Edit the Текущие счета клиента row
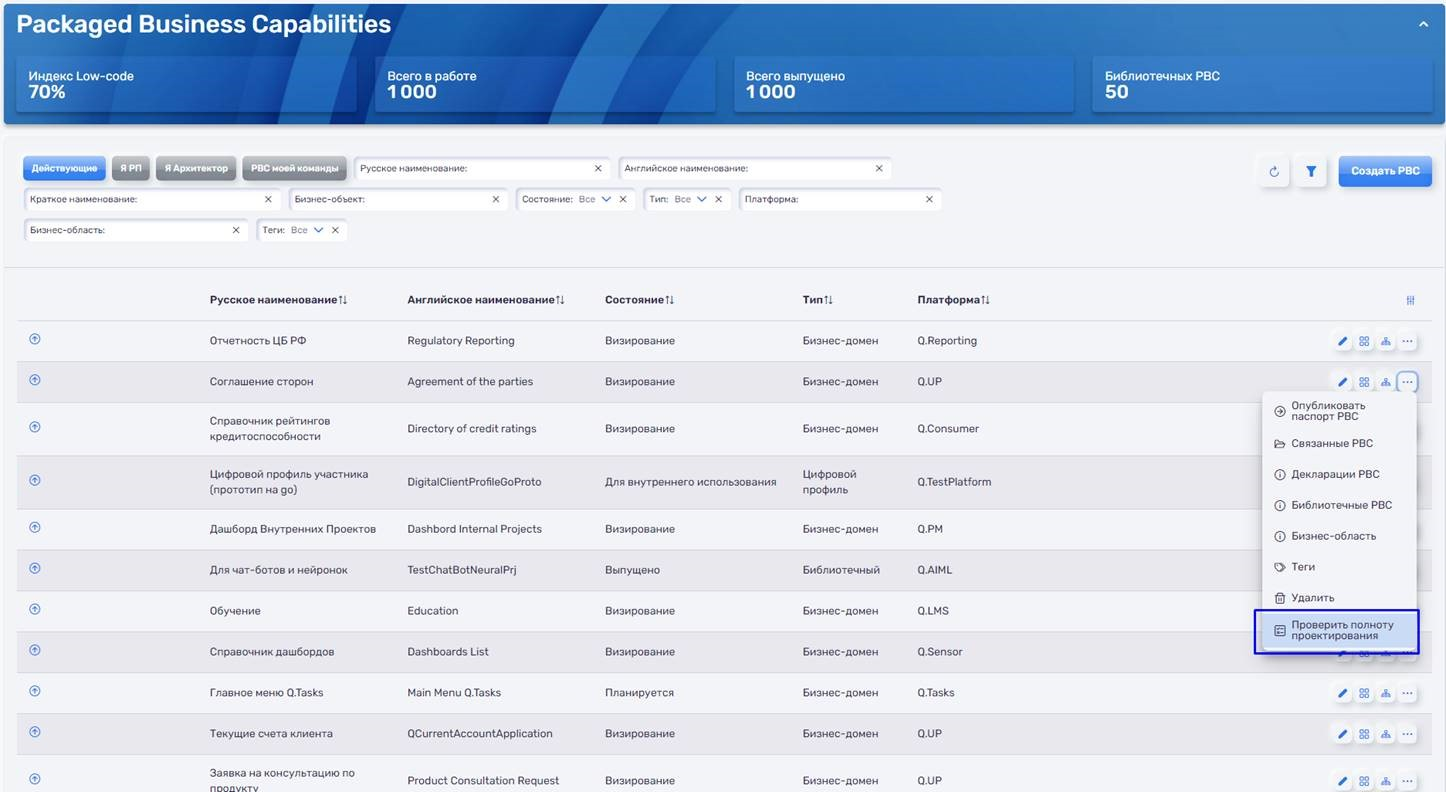1446x792 pixels. [x=1343, y=734]
